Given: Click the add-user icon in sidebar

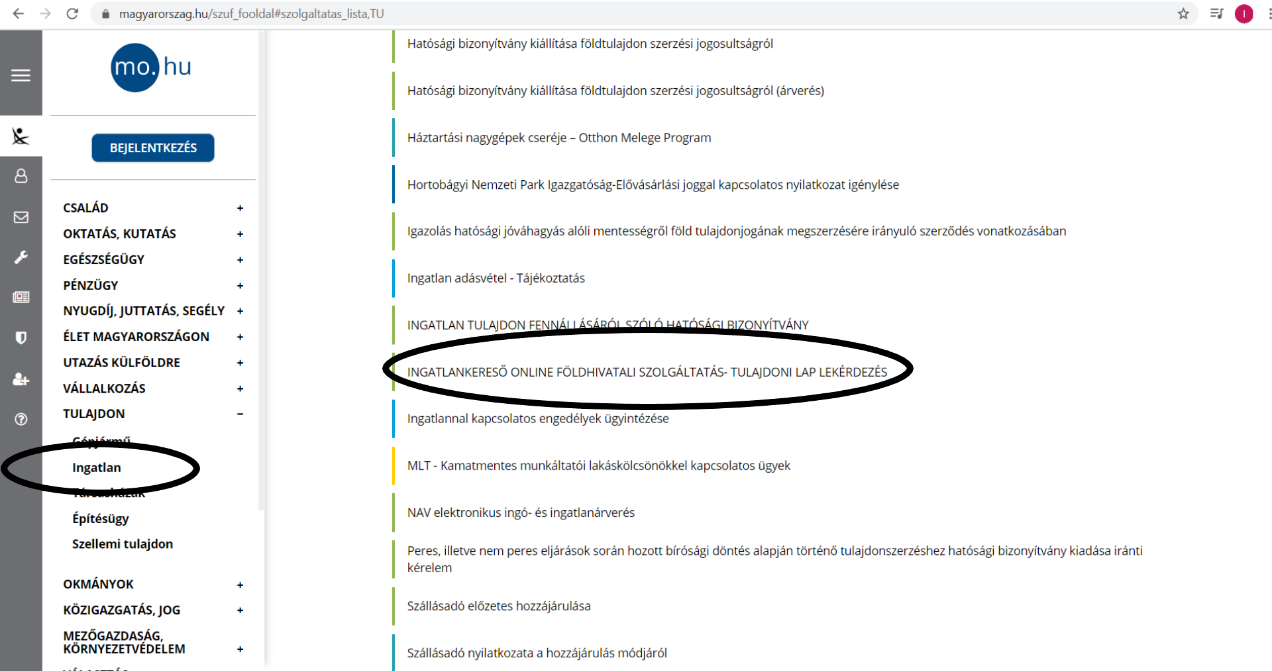Looking at the screenshot, I should (x=20, y=379).
